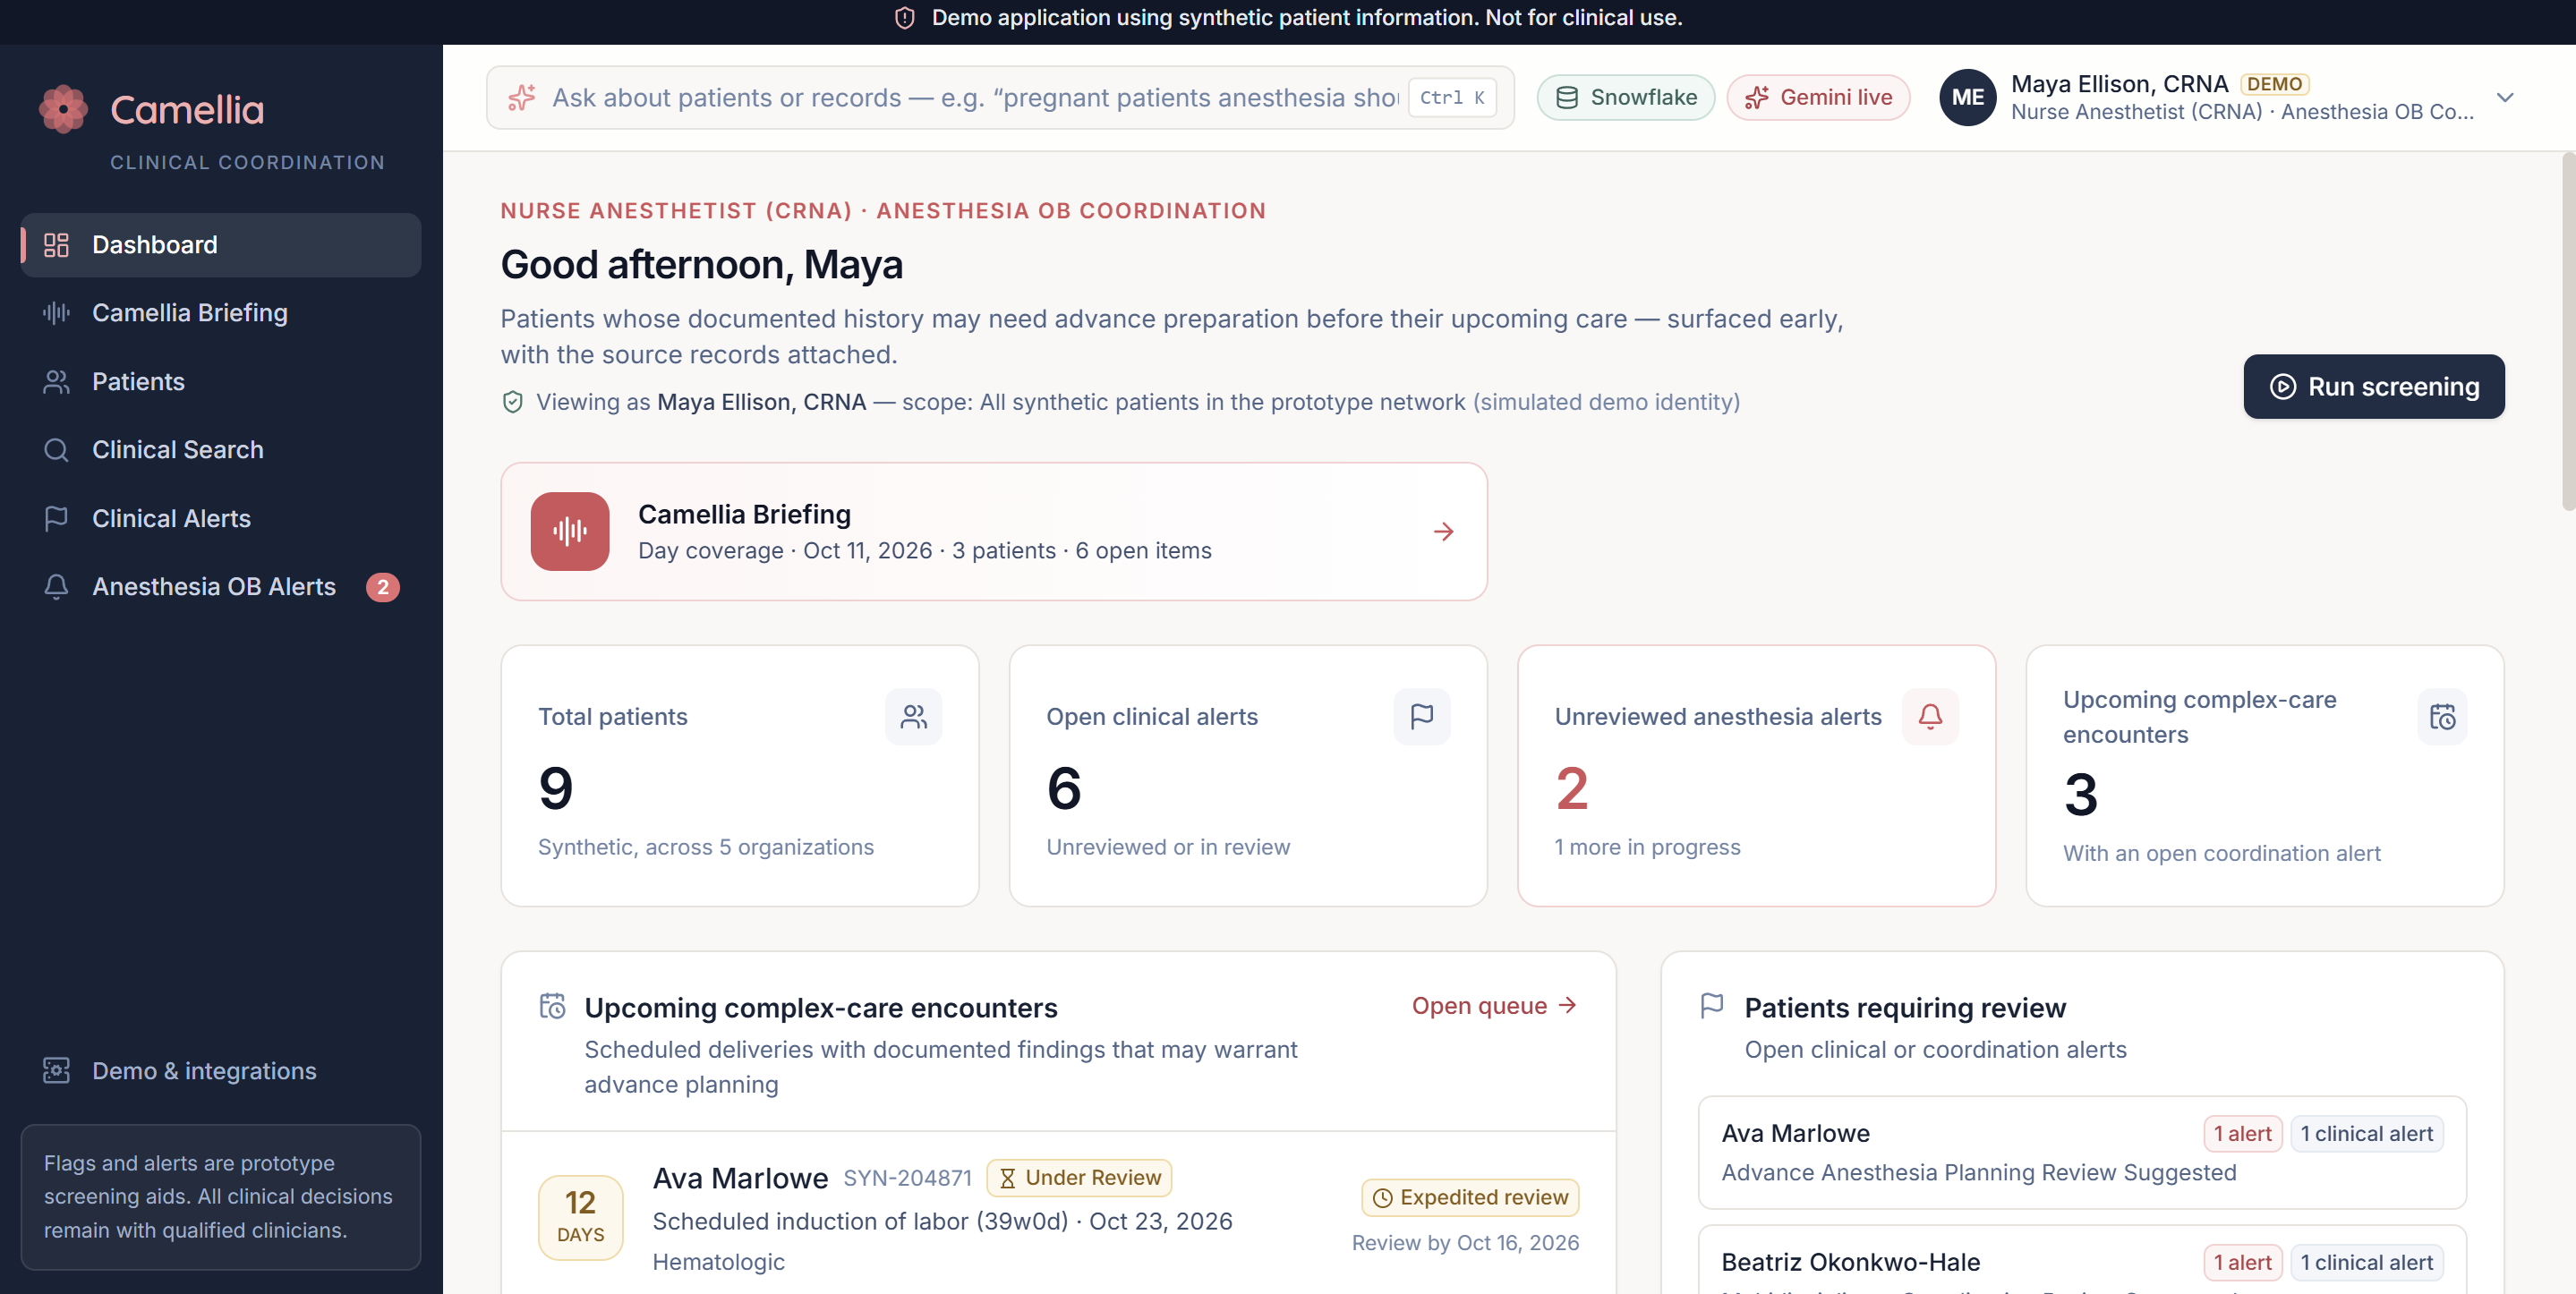
Task: Click the page vertical scrollbar
Action: (x=2569, y=330)
